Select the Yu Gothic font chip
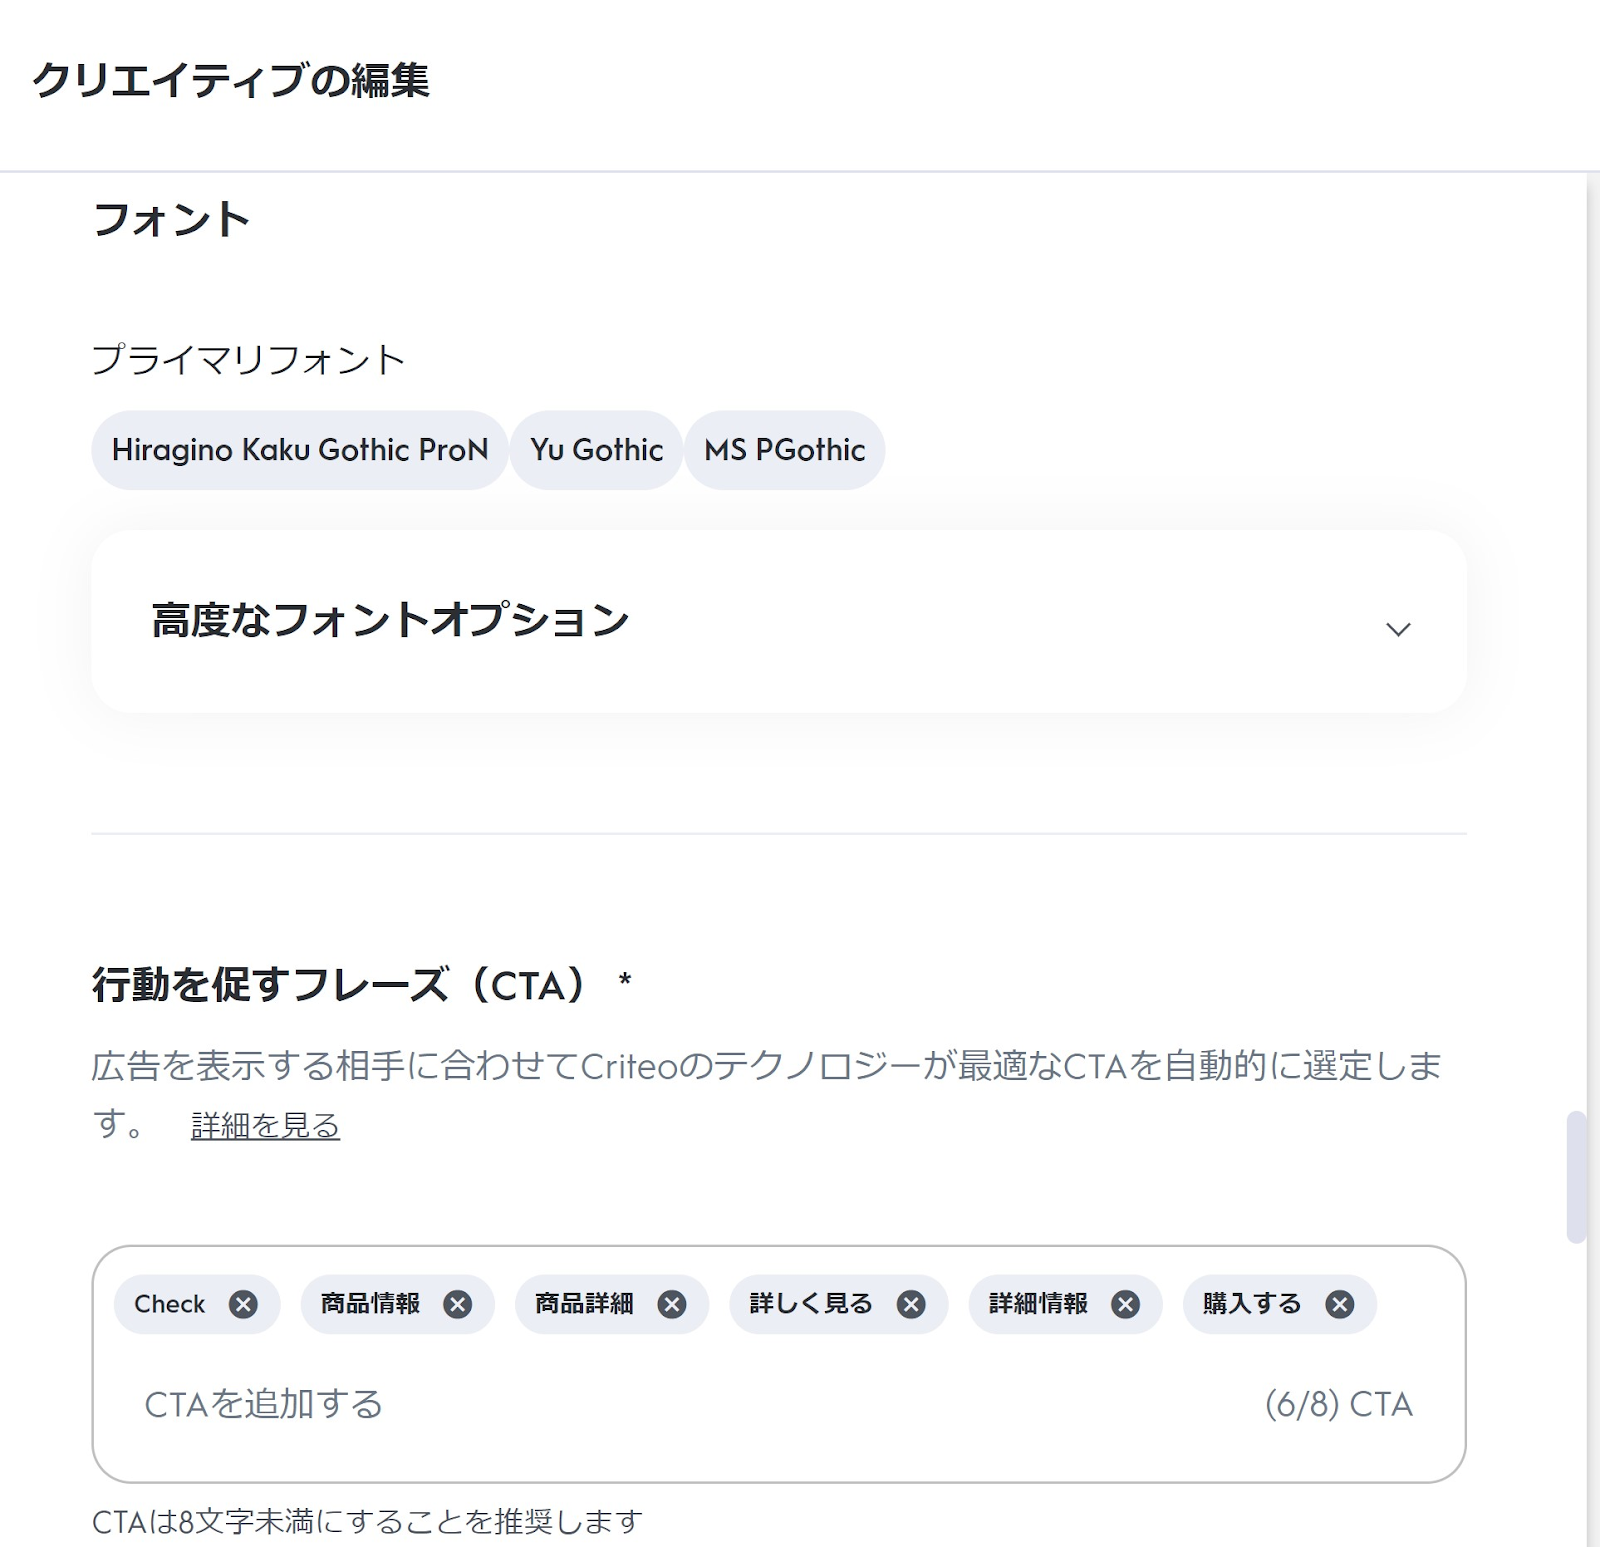The image size is (1600, 1547). click(597, 450)
